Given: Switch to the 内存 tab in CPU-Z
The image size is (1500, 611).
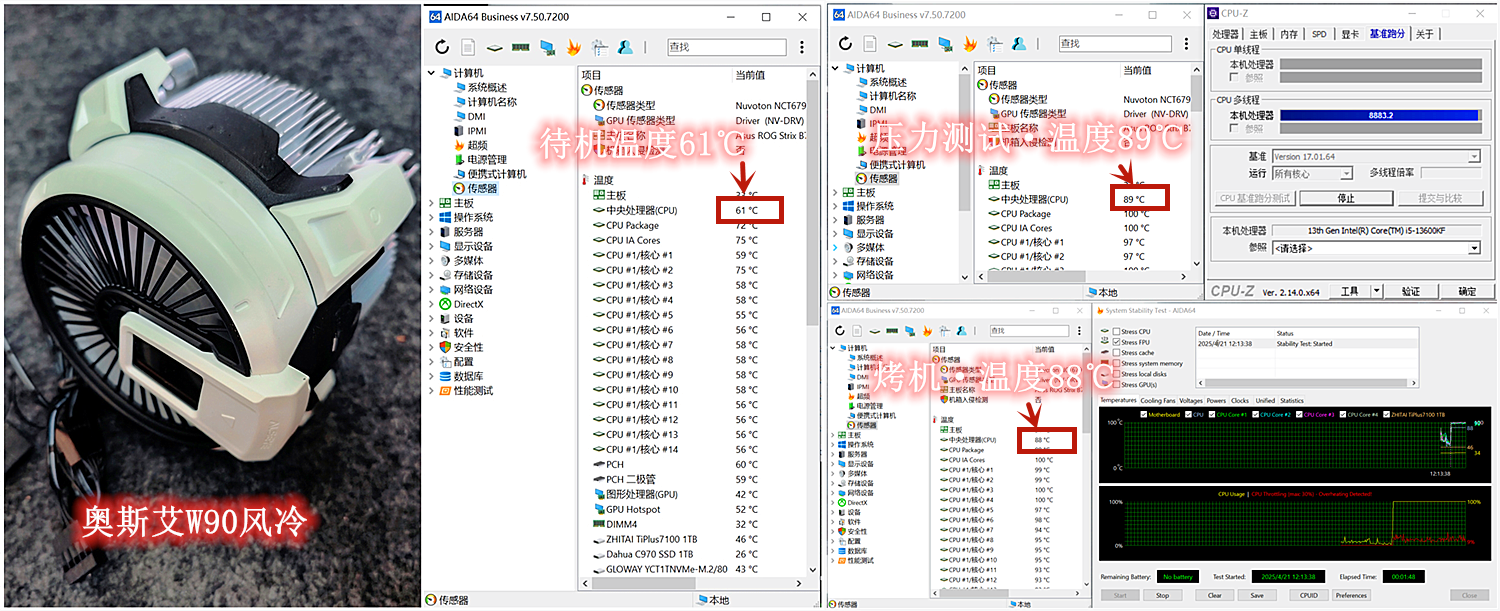Looking at the screenshot, I should (x=1289, y=34).
